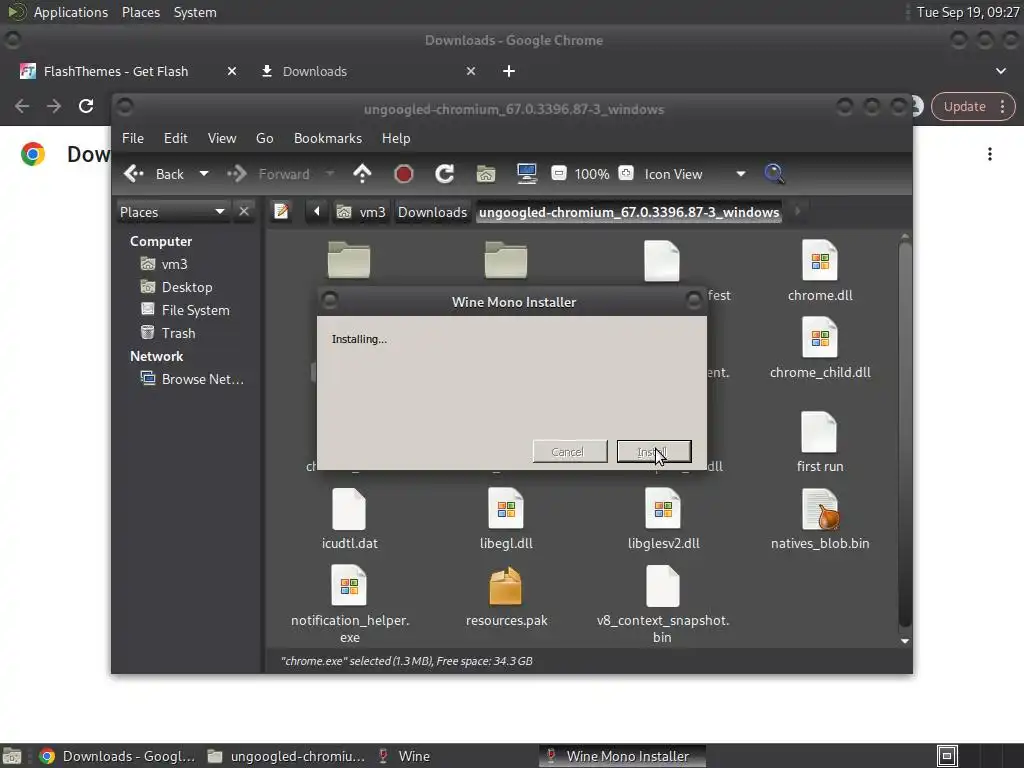The image size is (1024, 768).
Task: Open the View menu
Action: (222, 138)
